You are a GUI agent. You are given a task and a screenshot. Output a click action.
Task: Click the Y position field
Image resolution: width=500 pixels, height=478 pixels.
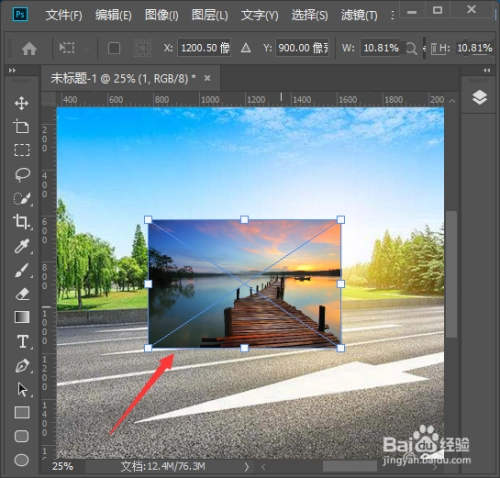coord(302,48)
